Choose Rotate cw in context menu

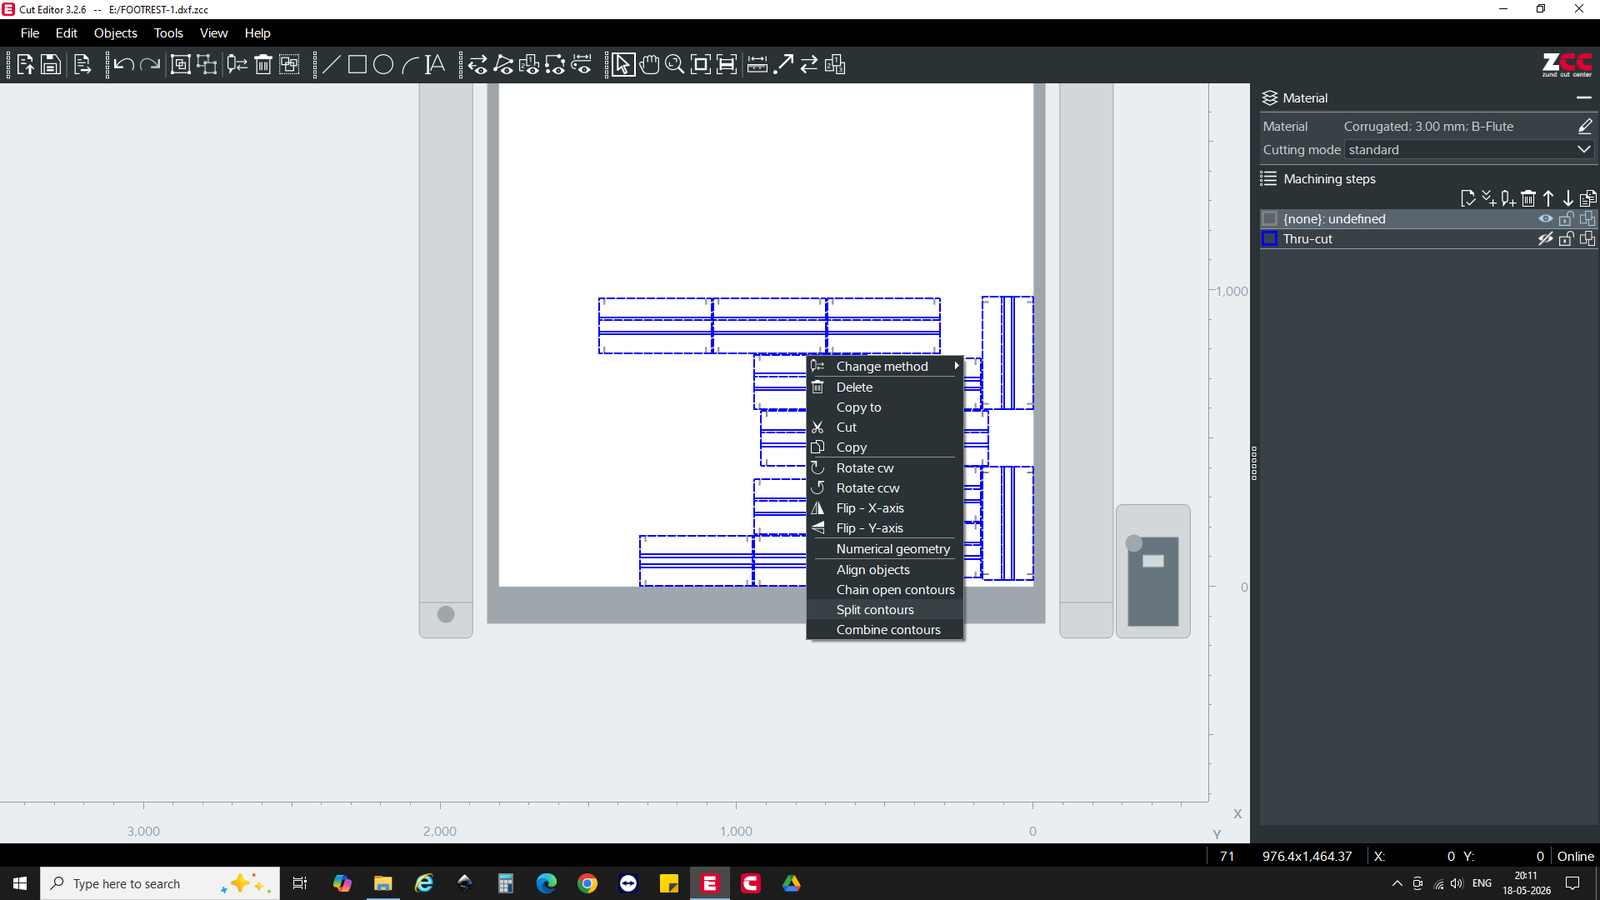tap(885, 468)
